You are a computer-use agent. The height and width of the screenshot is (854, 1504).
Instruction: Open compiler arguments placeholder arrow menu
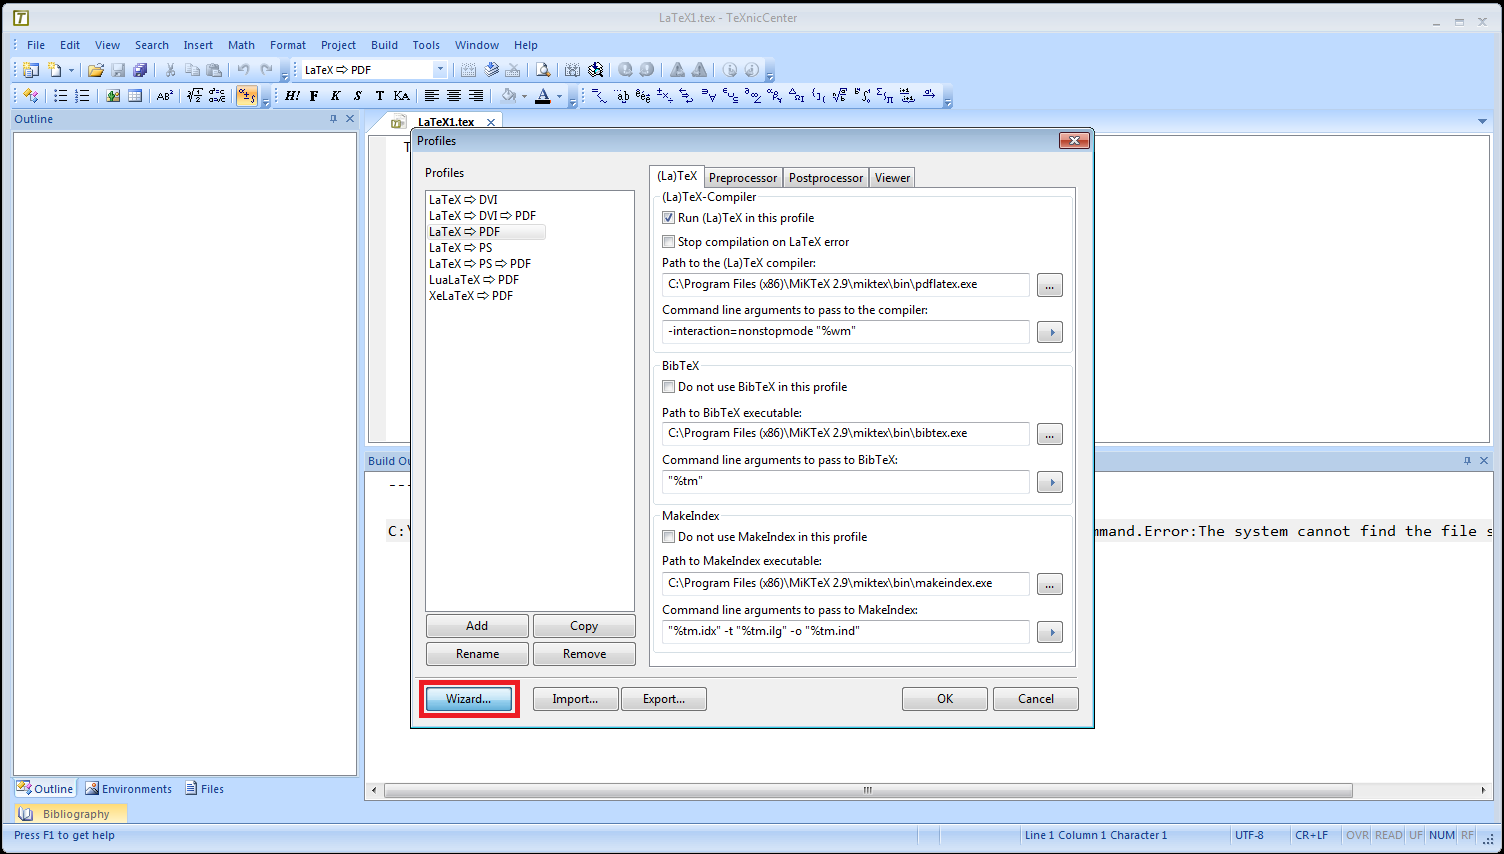coord(1049,332)
